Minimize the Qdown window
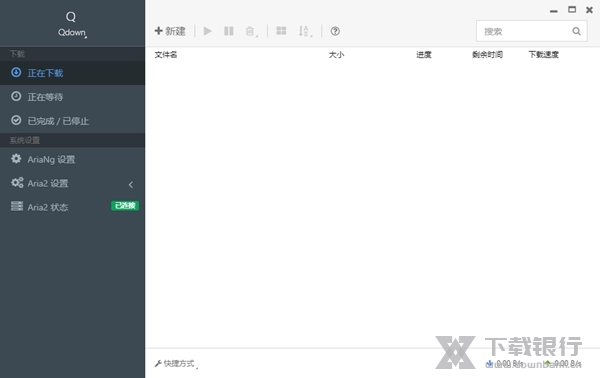 553,11
